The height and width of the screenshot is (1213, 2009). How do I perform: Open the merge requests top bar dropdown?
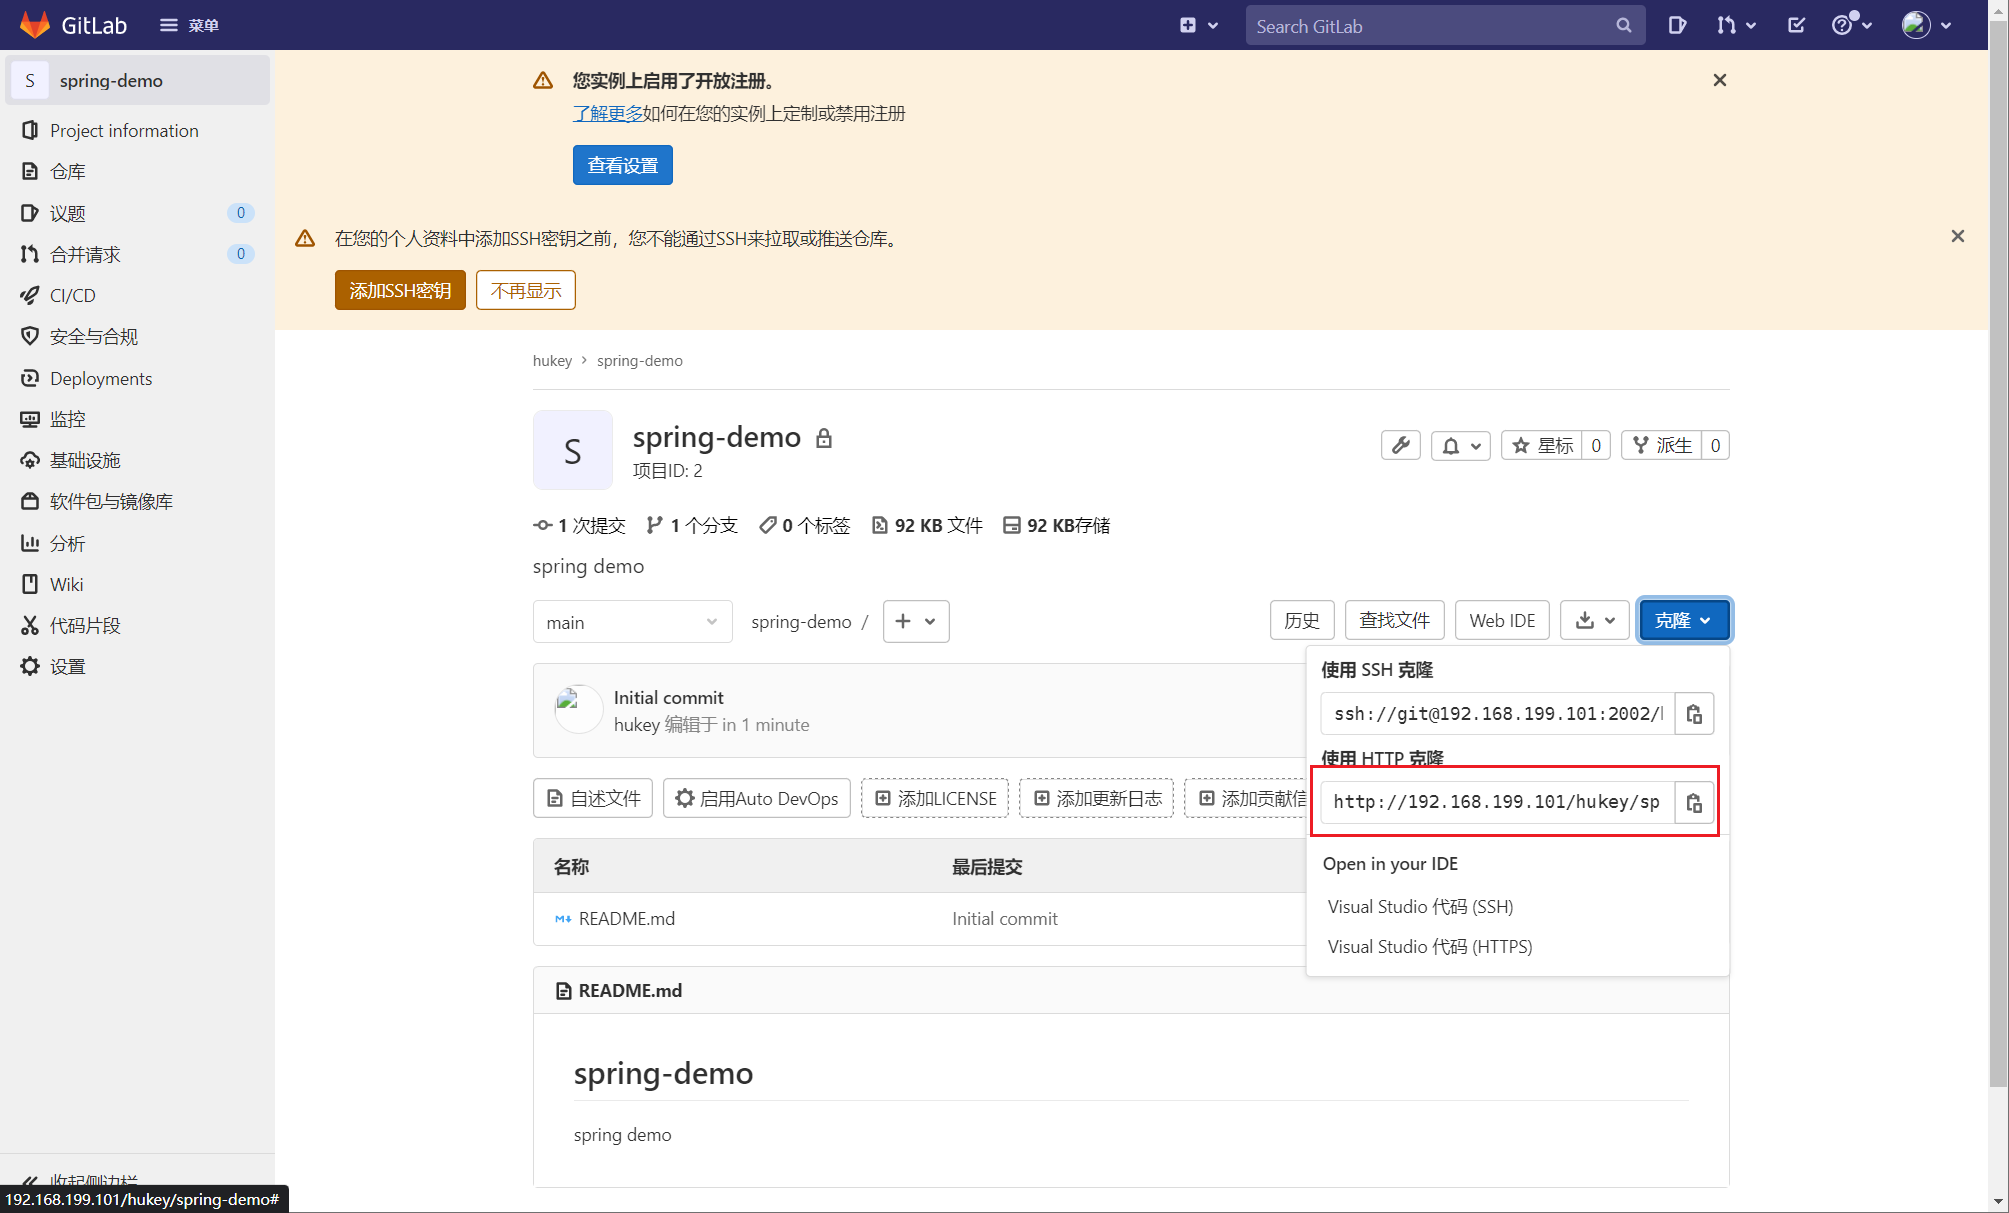pos(1736,25)
